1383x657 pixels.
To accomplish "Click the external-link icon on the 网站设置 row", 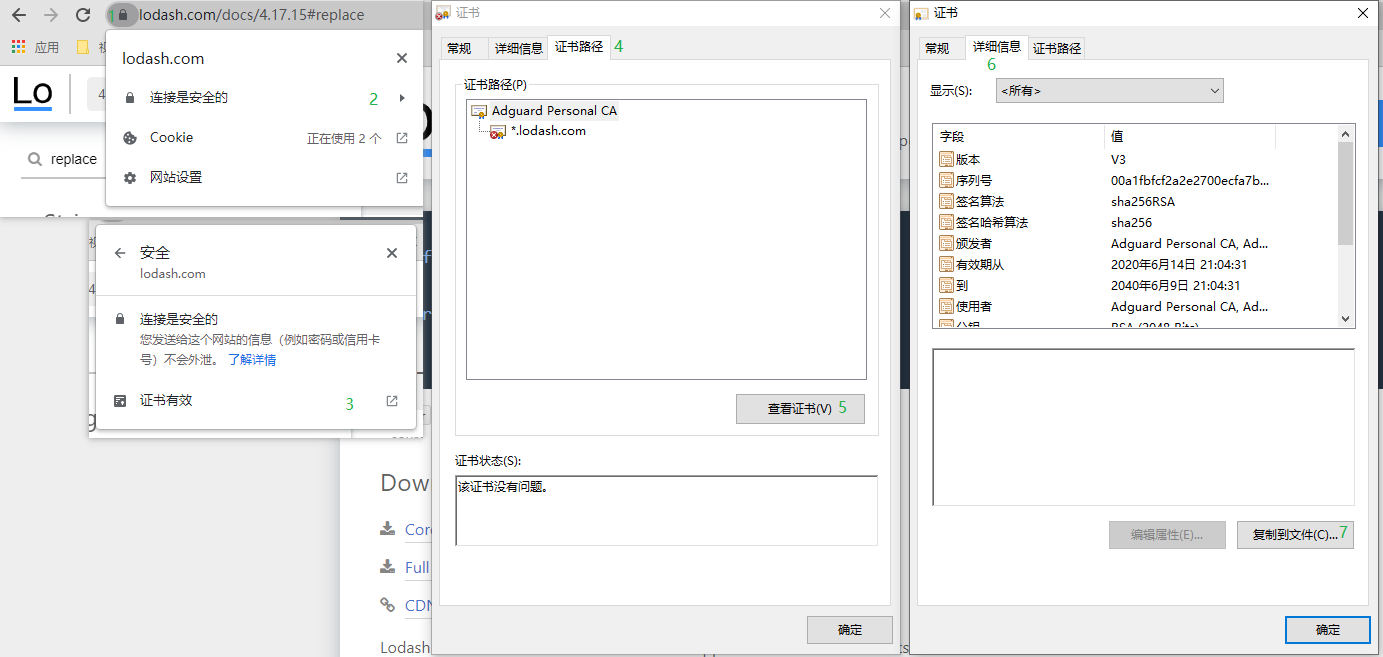I will 402,178.
